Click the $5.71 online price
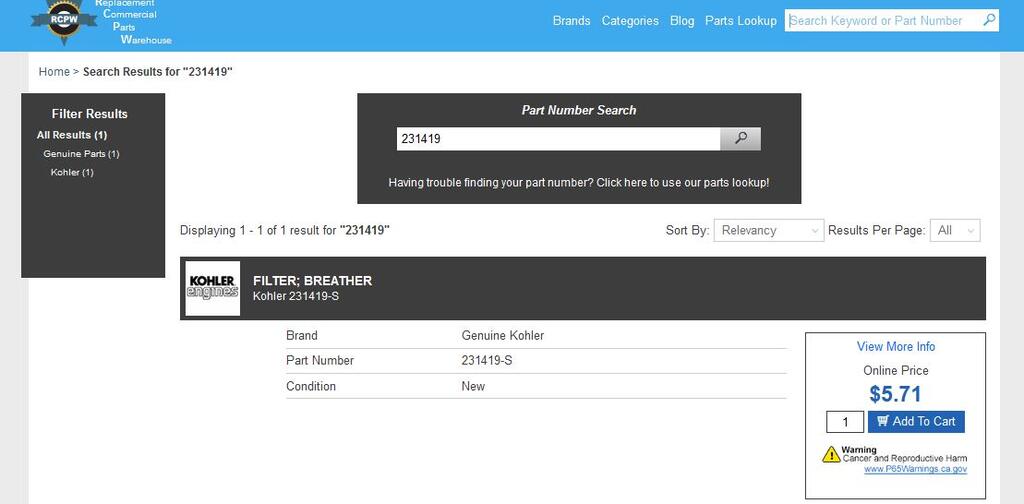The width and height of the screenshot is (1024, 504). (895, 394)
